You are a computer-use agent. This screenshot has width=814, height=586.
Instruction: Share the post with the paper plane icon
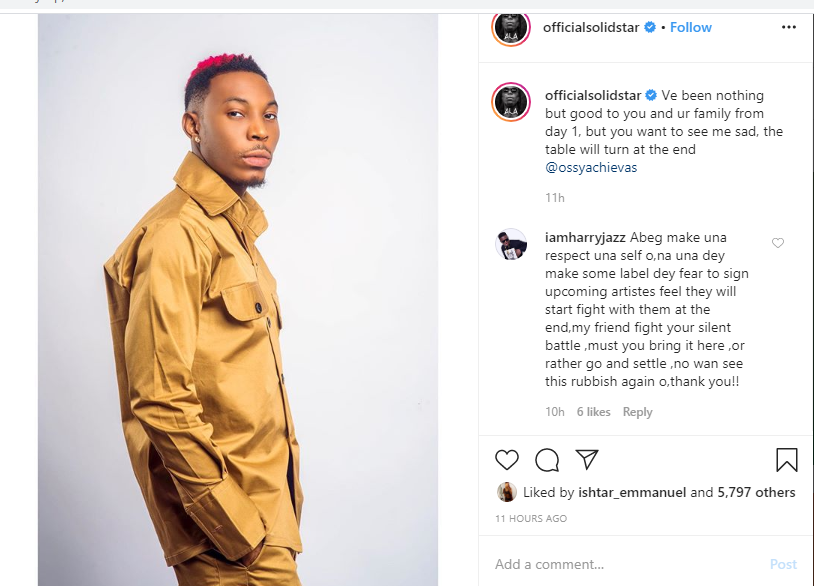tap(587, 460)
